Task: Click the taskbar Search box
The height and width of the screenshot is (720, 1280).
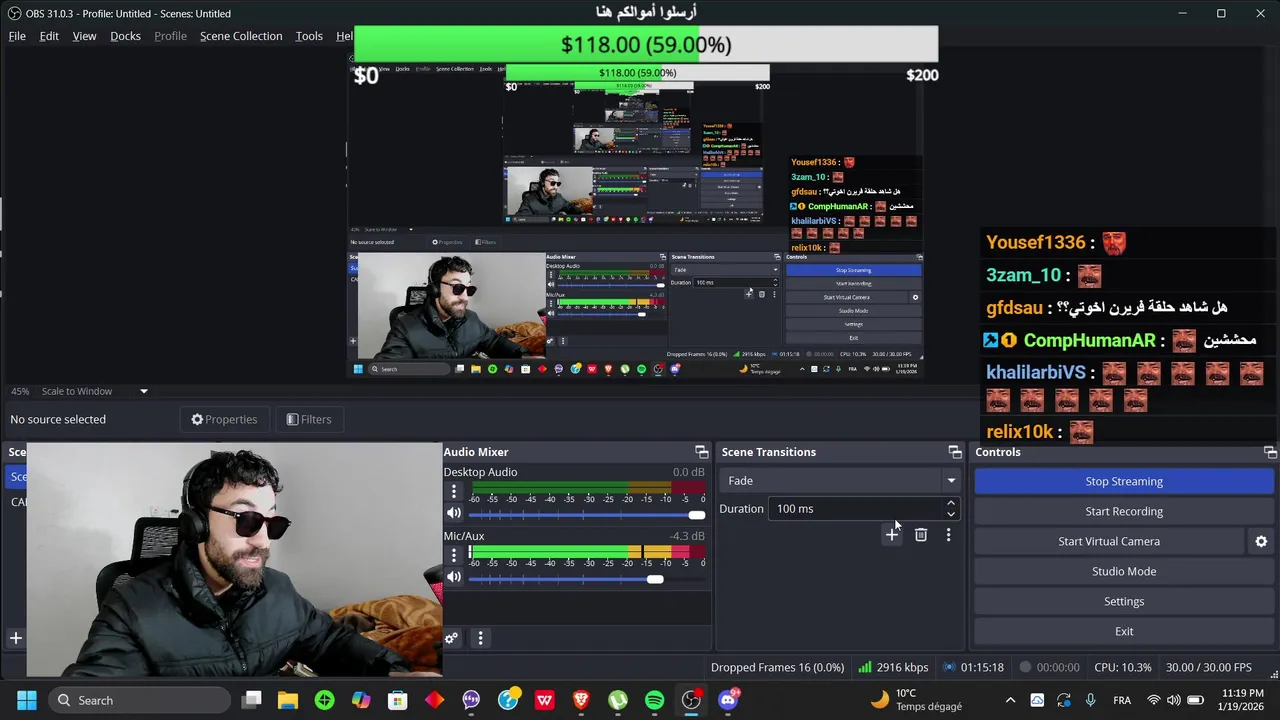Action: (x=138, y=700)
